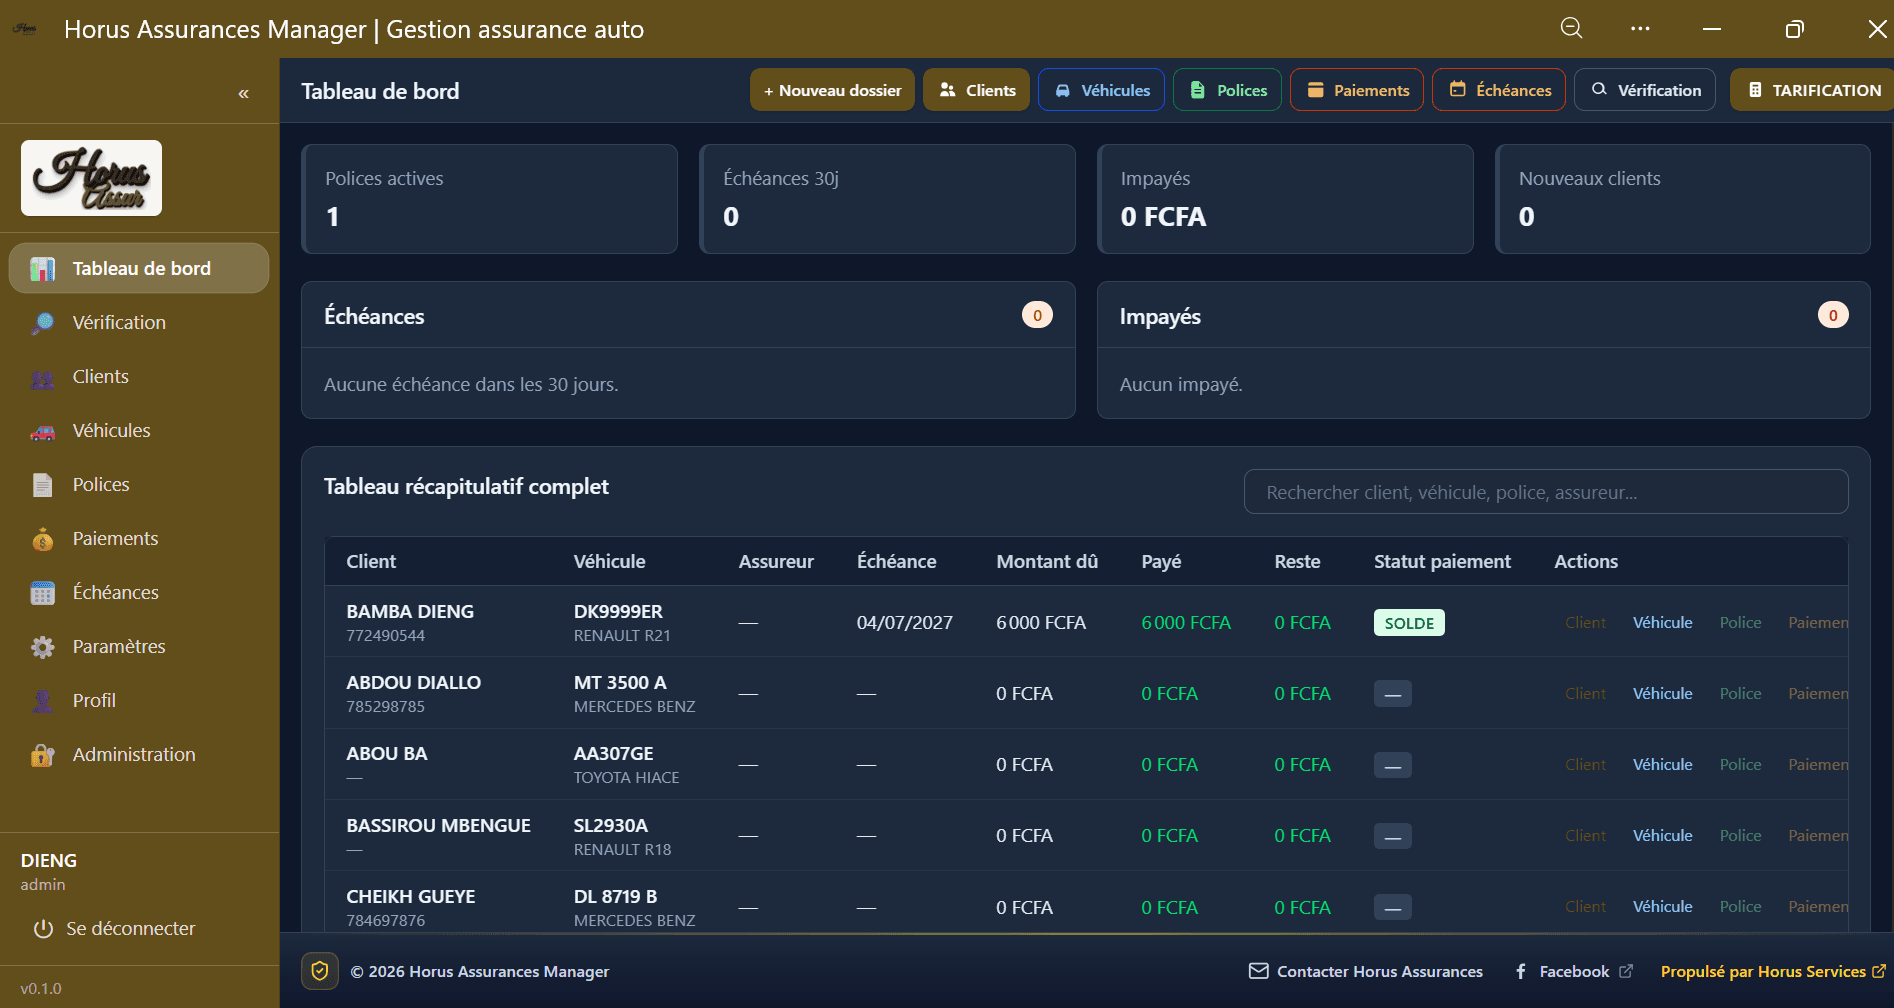Click the Échéances calendar icon in sidebar

coord(42,593)
